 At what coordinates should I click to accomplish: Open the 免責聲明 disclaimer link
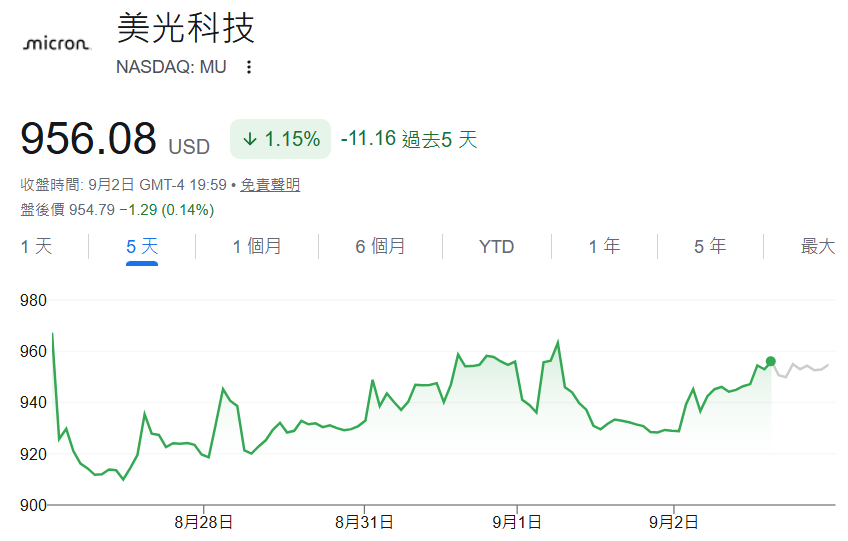point(270,185)
